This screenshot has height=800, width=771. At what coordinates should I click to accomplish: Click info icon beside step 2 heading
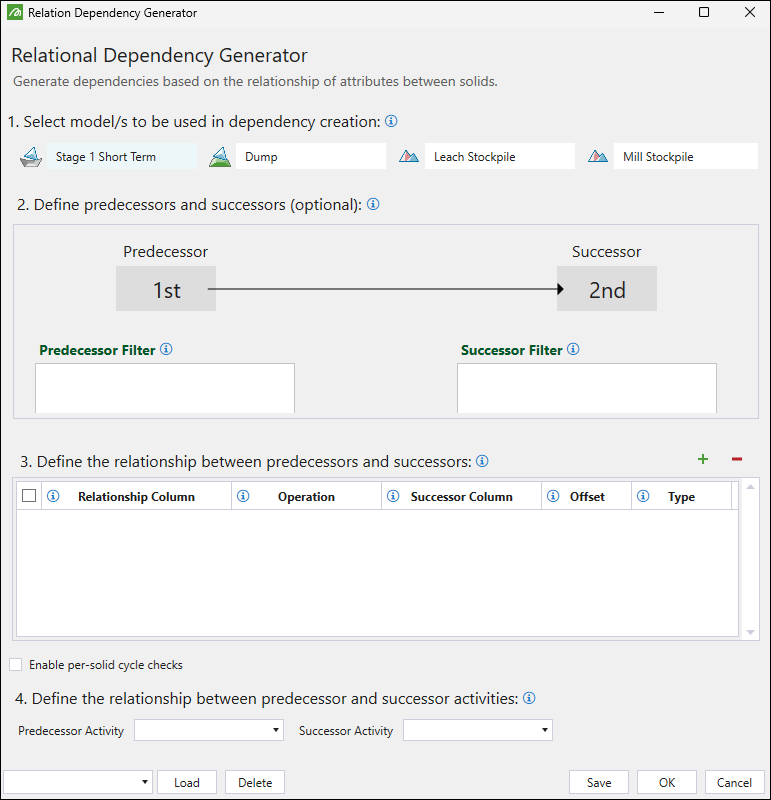pos(373,204)
